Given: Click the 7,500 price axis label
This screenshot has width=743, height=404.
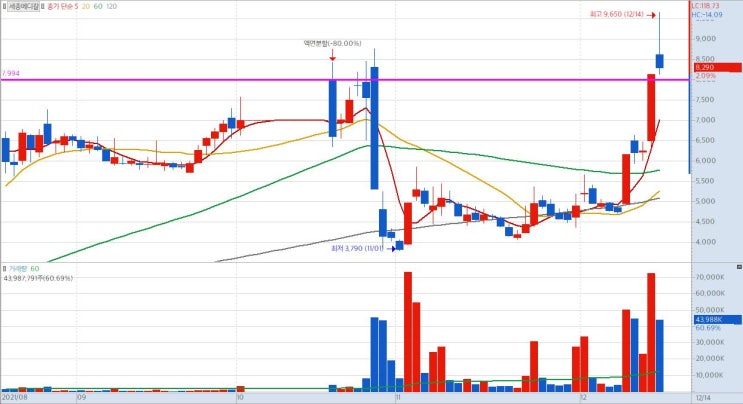Looking at the screenshot, I should tap(706, 99).
